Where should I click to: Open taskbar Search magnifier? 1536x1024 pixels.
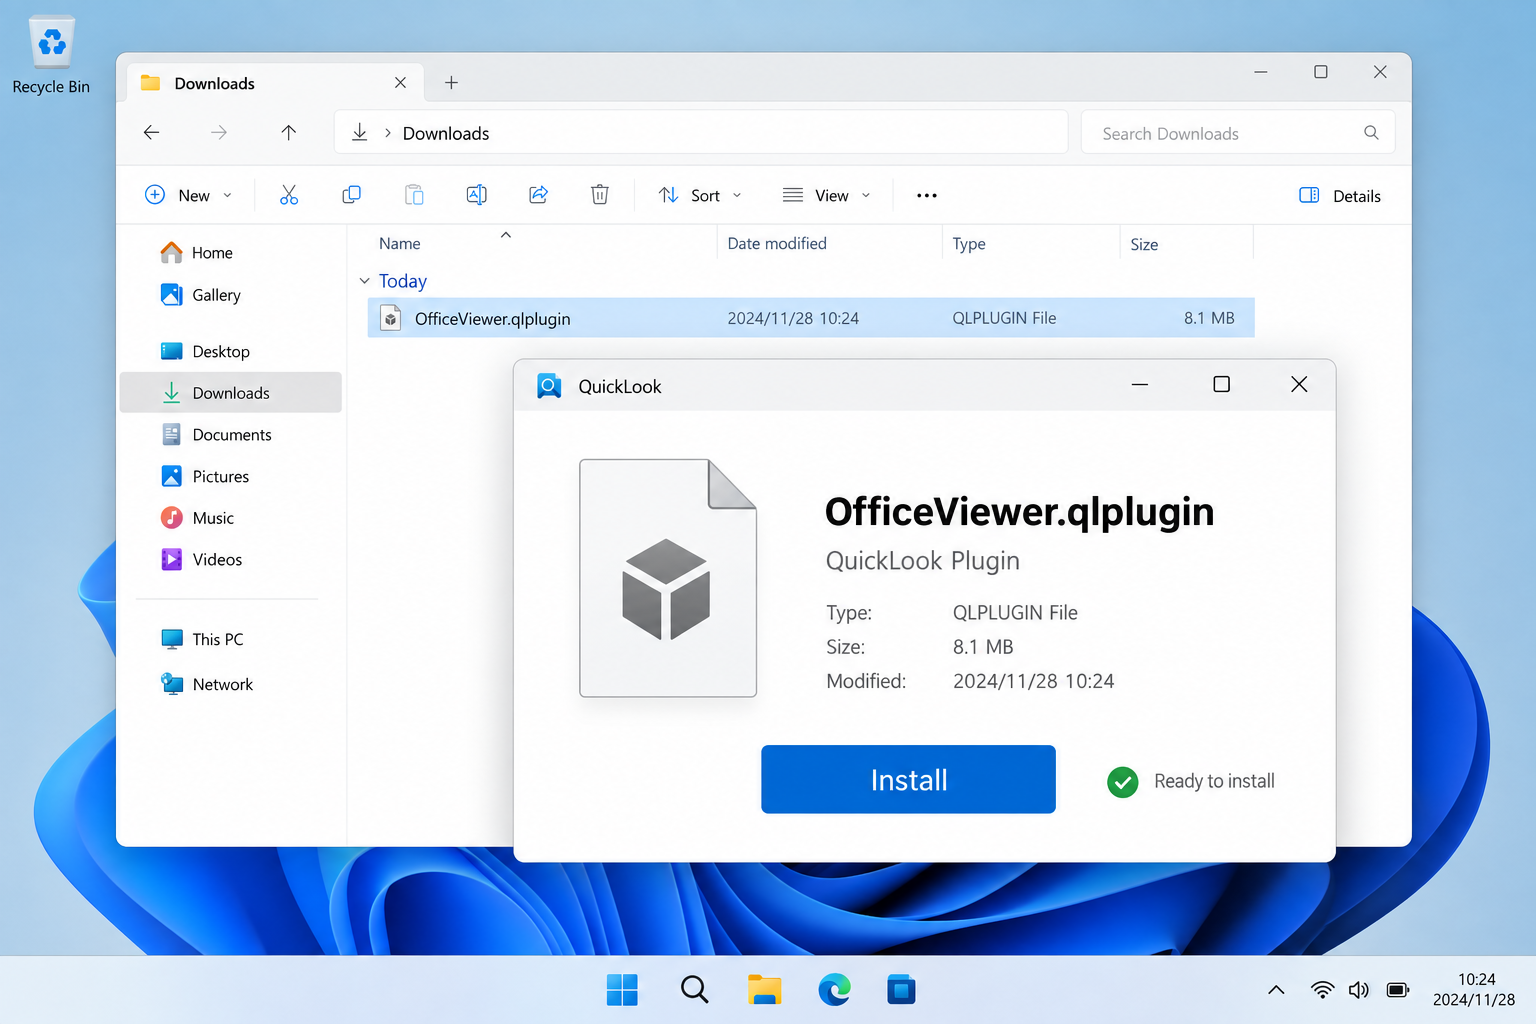tap(694, 990)
